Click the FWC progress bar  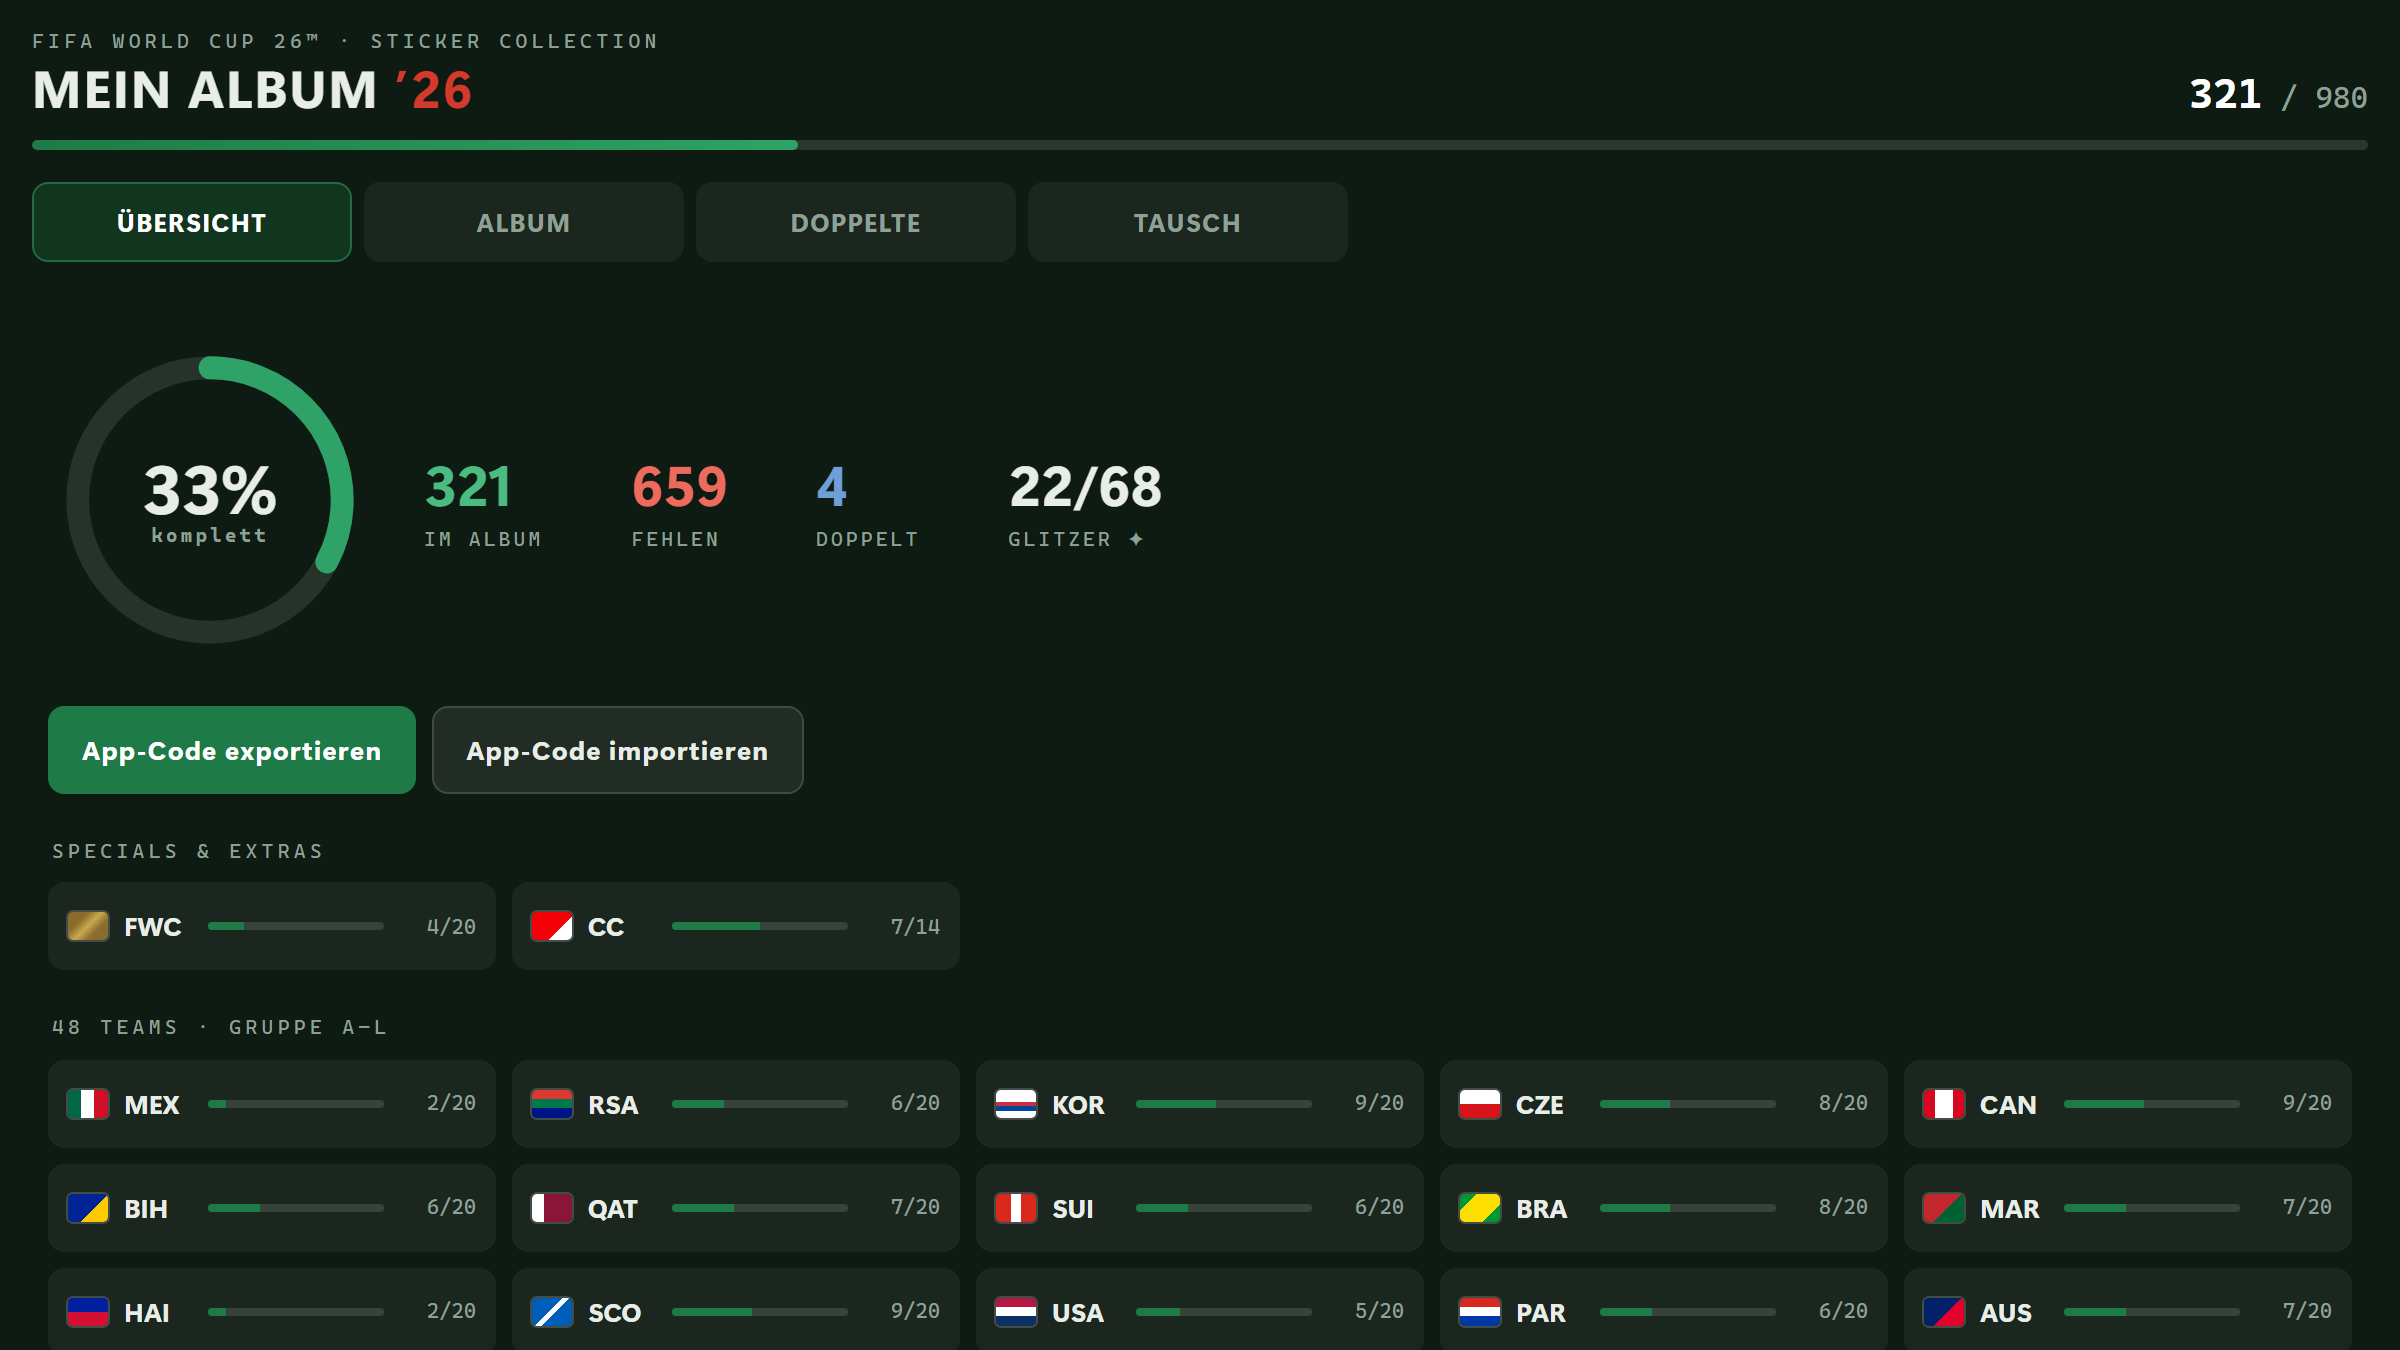(296, 926)
